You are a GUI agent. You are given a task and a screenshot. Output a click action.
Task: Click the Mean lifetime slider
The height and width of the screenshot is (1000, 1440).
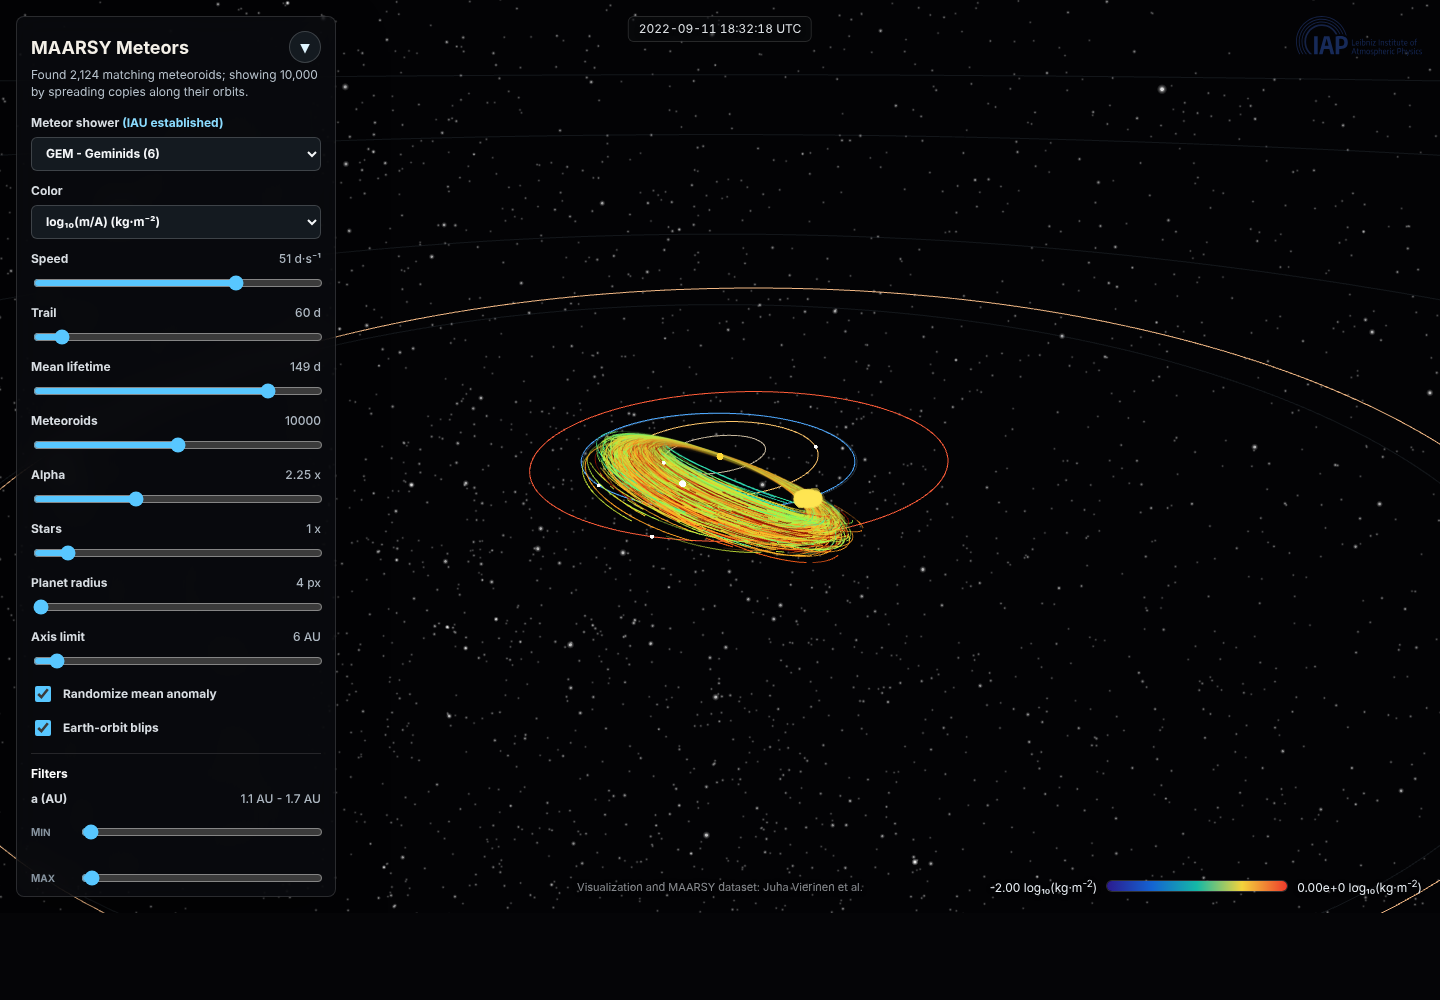coord(178,391)
